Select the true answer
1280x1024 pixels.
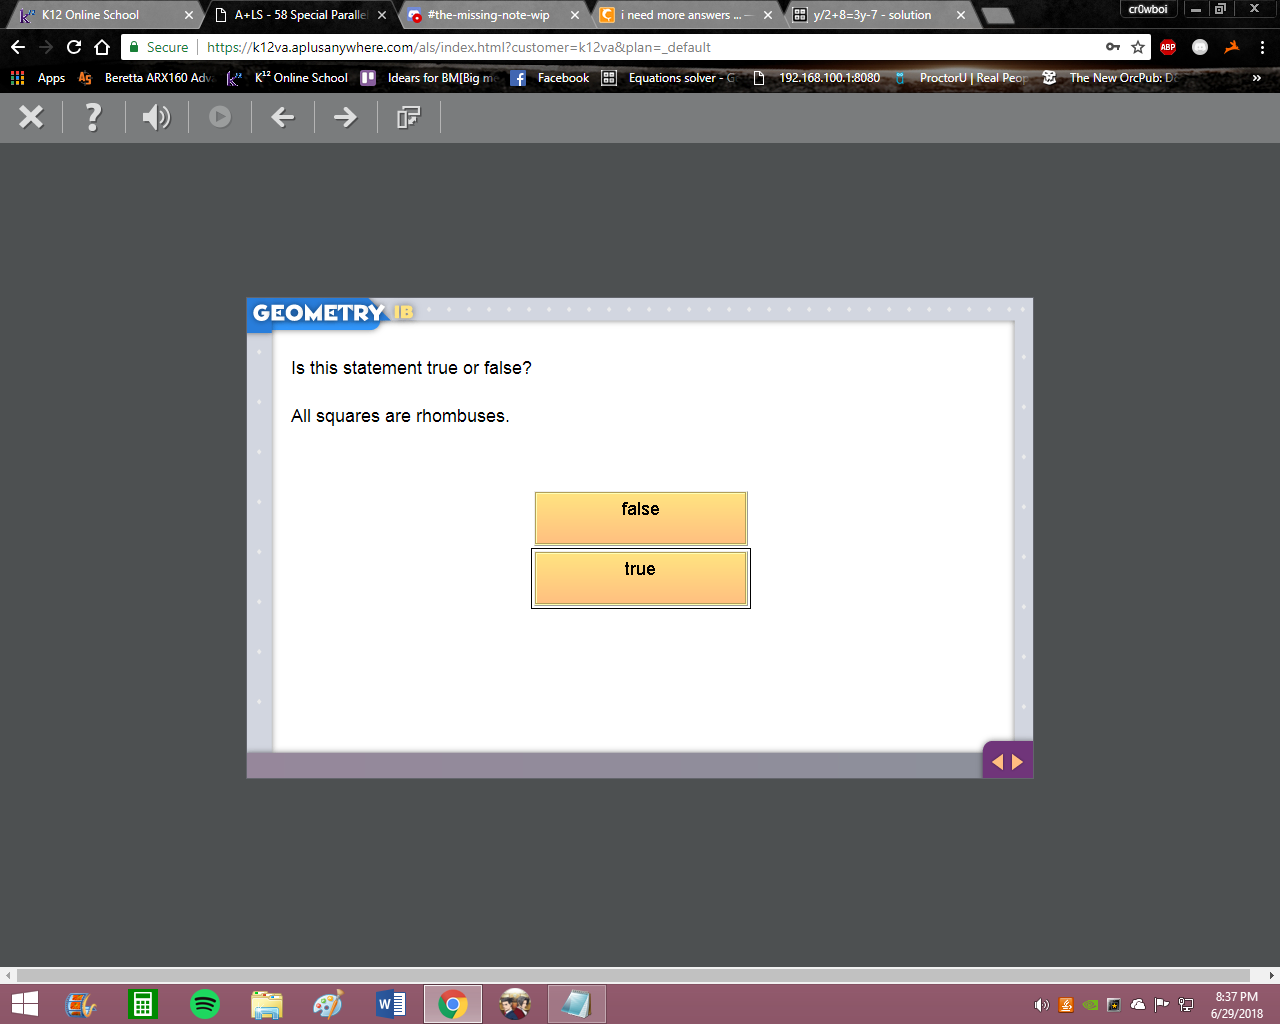[x=641, y=578]
